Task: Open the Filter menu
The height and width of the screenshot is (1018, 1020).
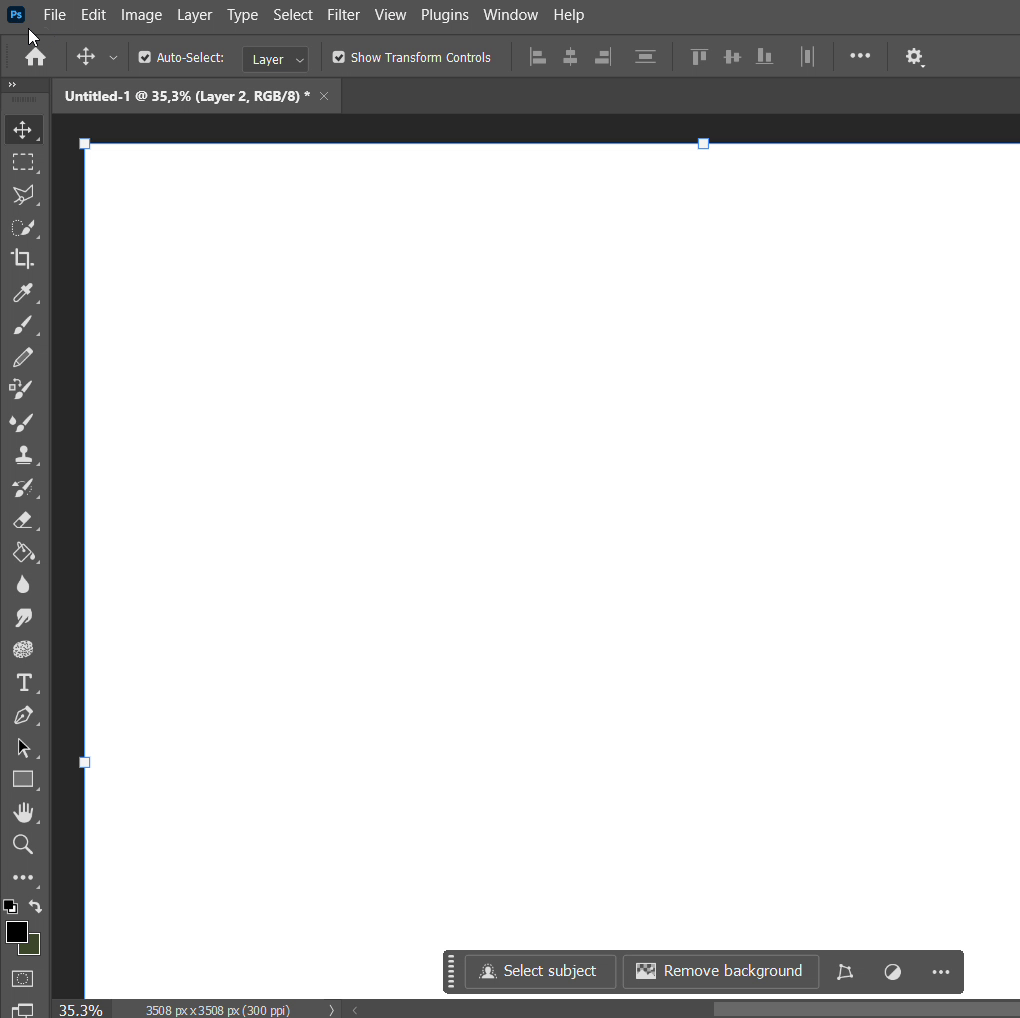Action: point(343,15)
